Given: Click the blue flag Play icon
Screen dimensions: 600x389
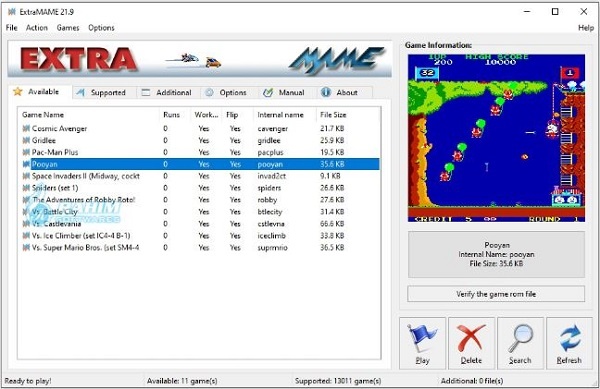Looking at the screenshot, I should point(422,338).
